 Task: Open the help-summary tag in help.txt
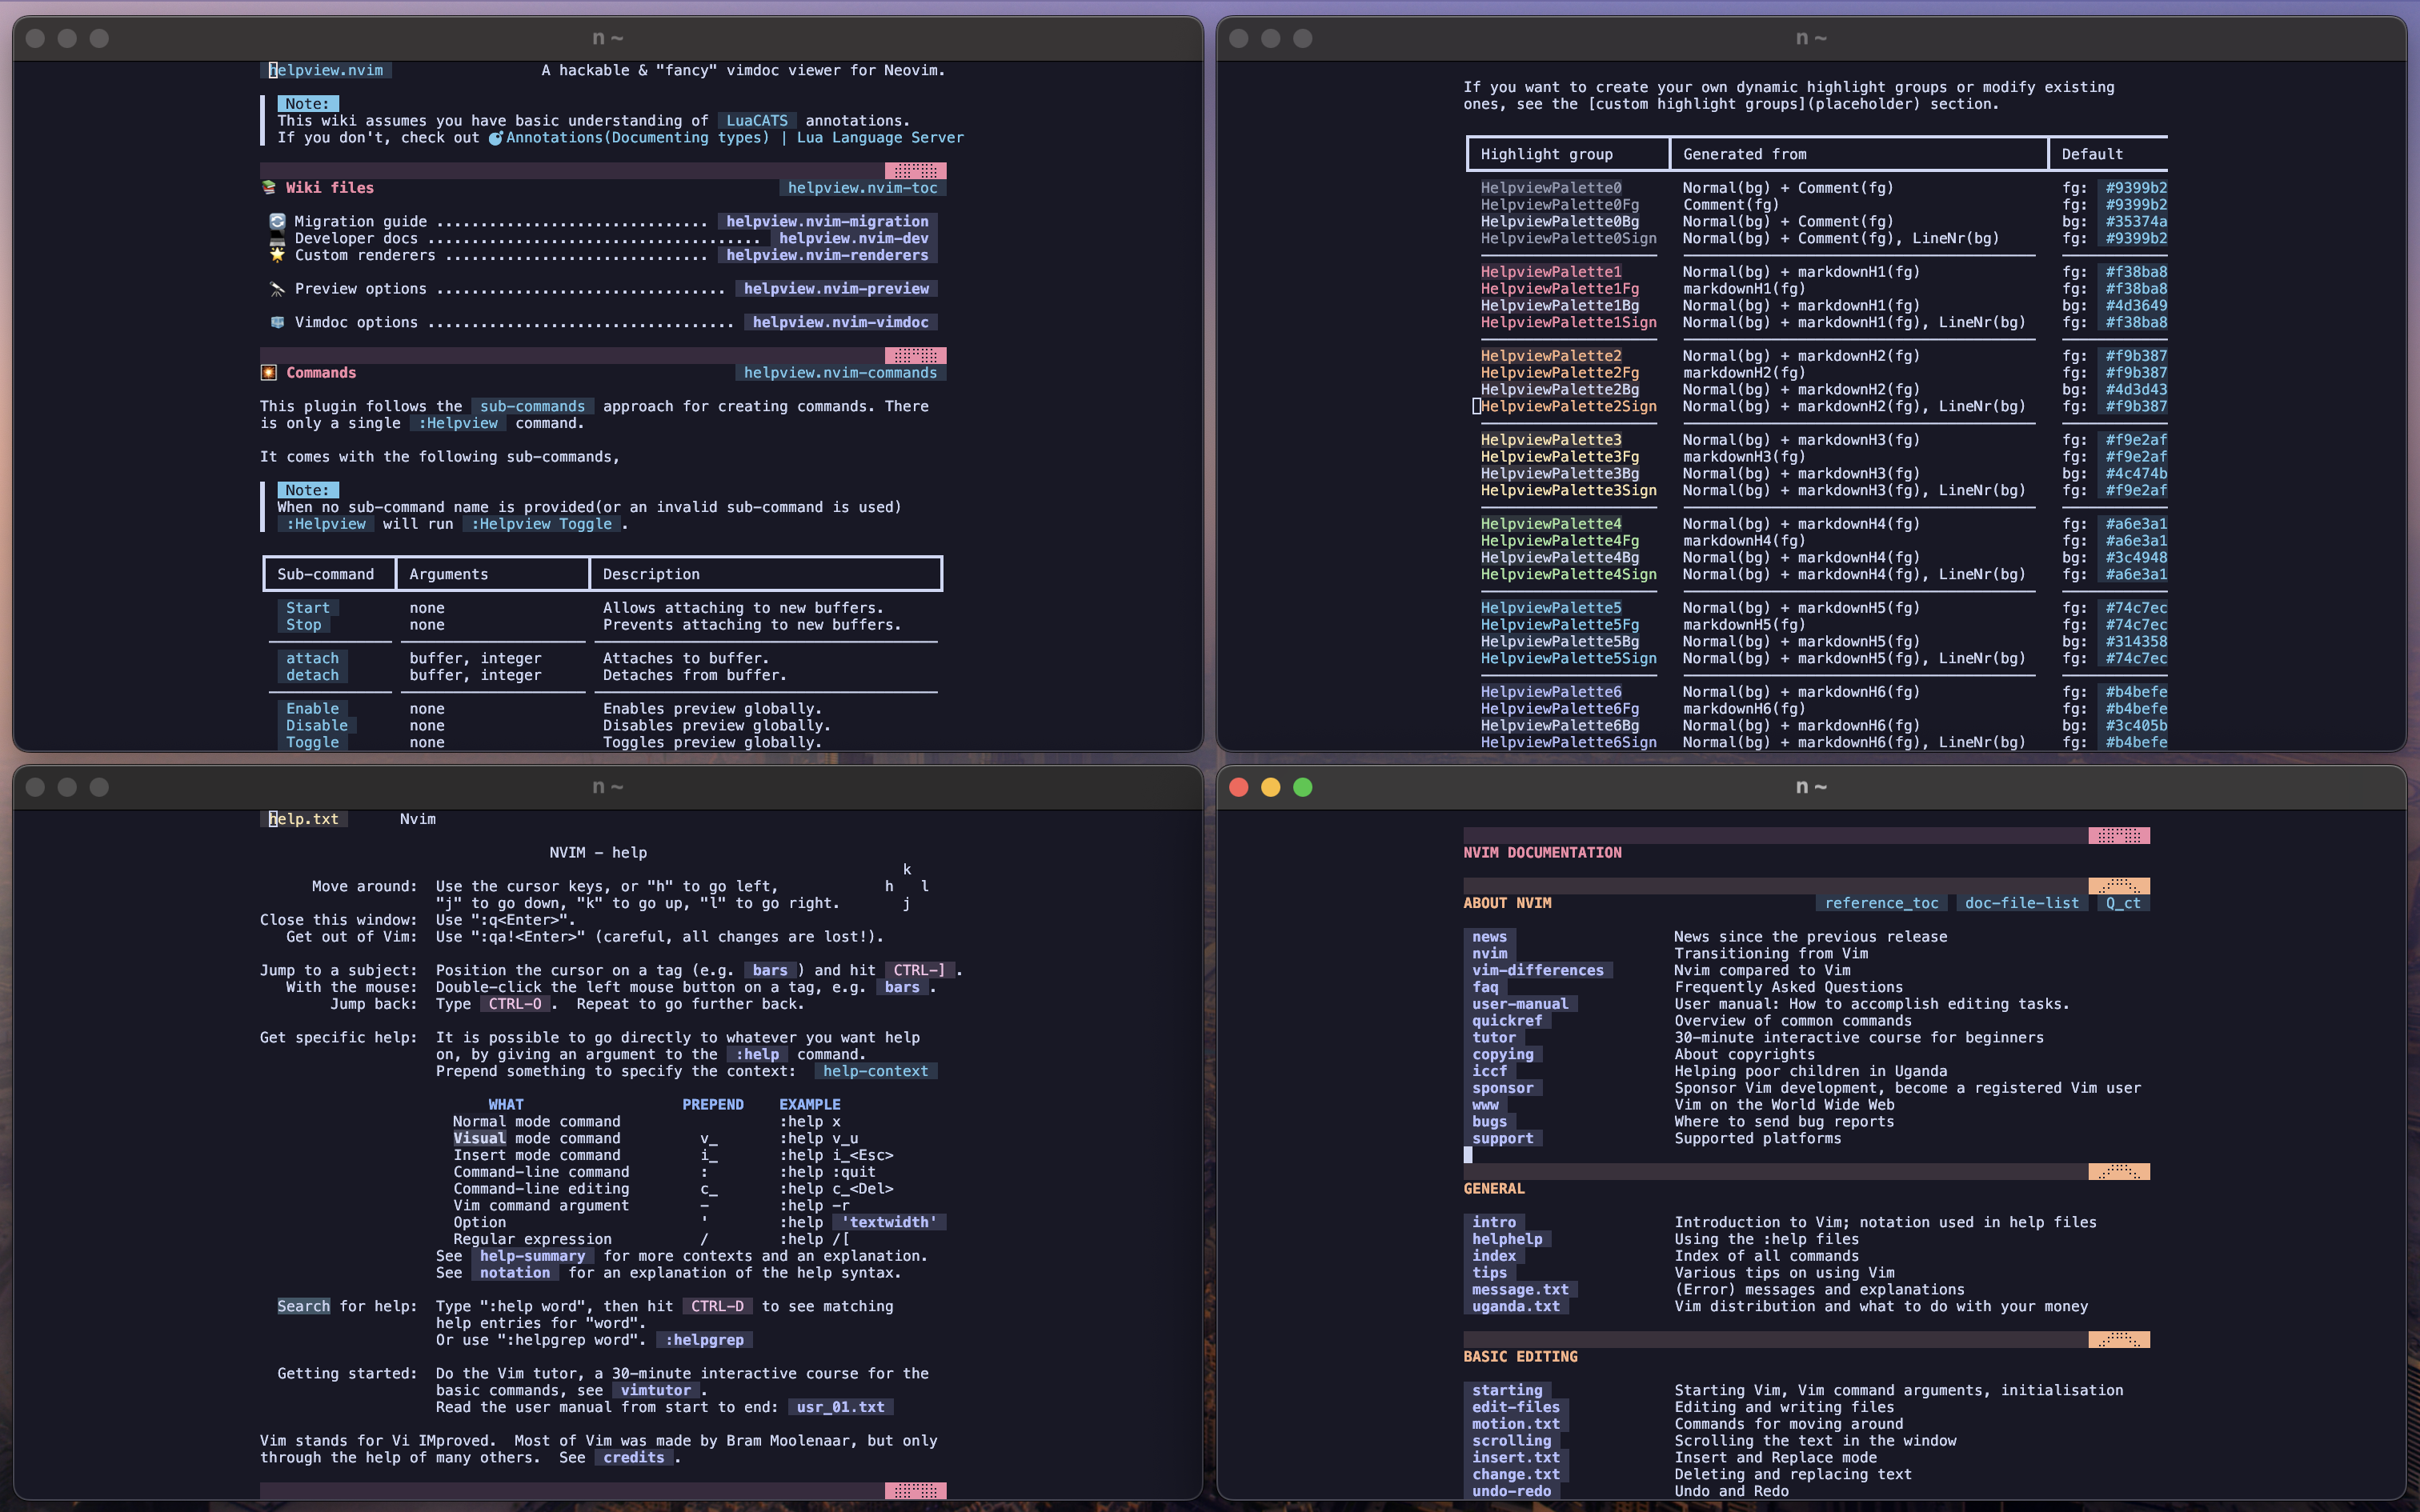(x=532, y=1256)
